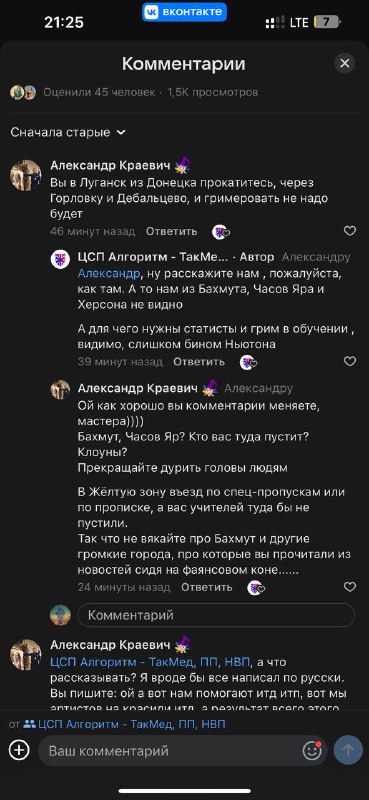Tap Ответить under the 46 минут назад comment
369x800 pixels.
click(171, 231)
